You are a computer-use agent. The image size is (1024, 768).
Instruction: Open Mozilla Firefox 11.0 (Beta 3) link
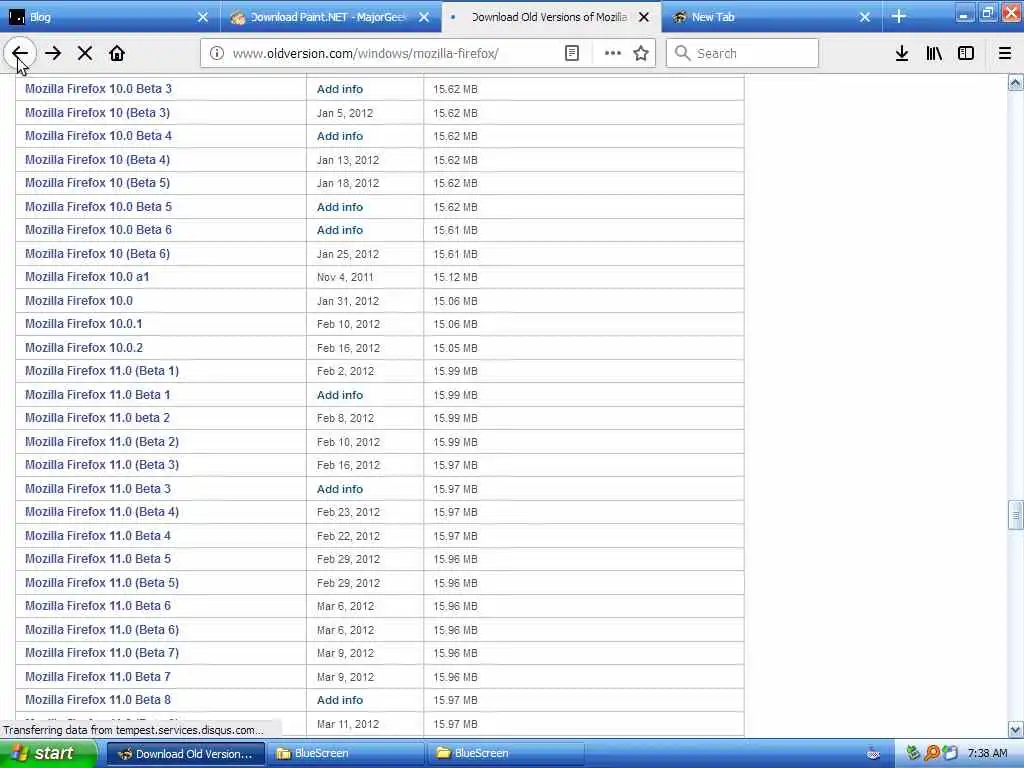pyautogui.click(x=102, y=465)
